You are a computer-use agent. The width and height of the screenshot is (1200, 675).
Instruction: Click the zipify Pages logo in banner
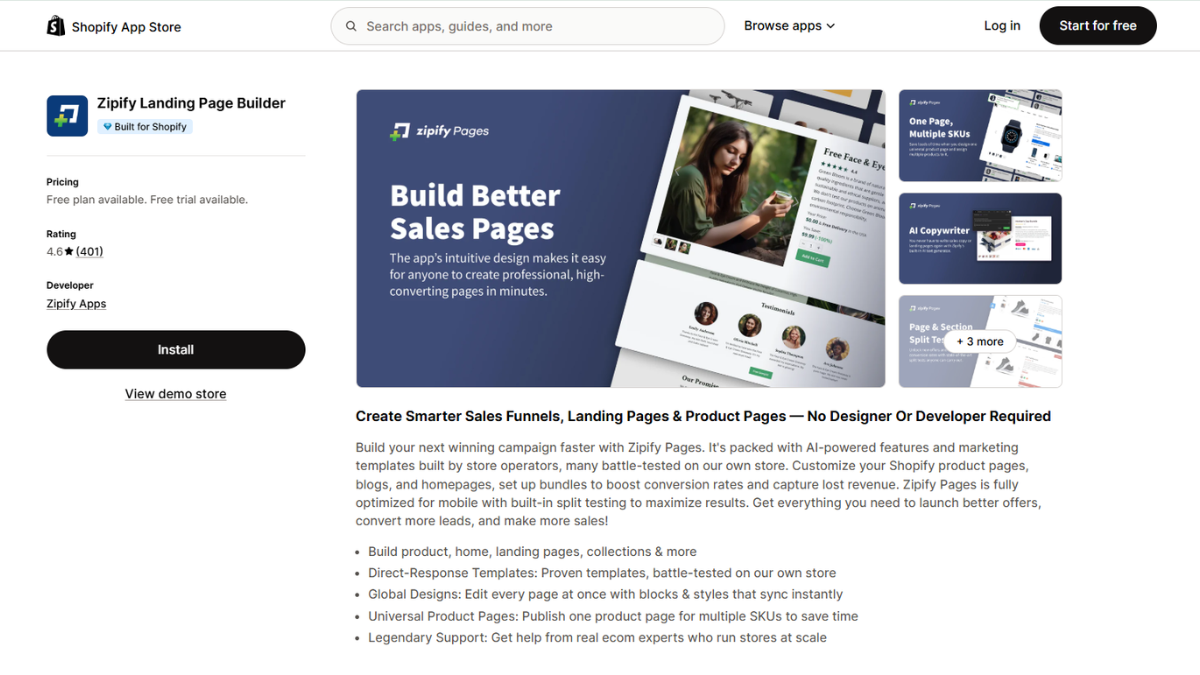pyautogui.click(x=439, y=131)
